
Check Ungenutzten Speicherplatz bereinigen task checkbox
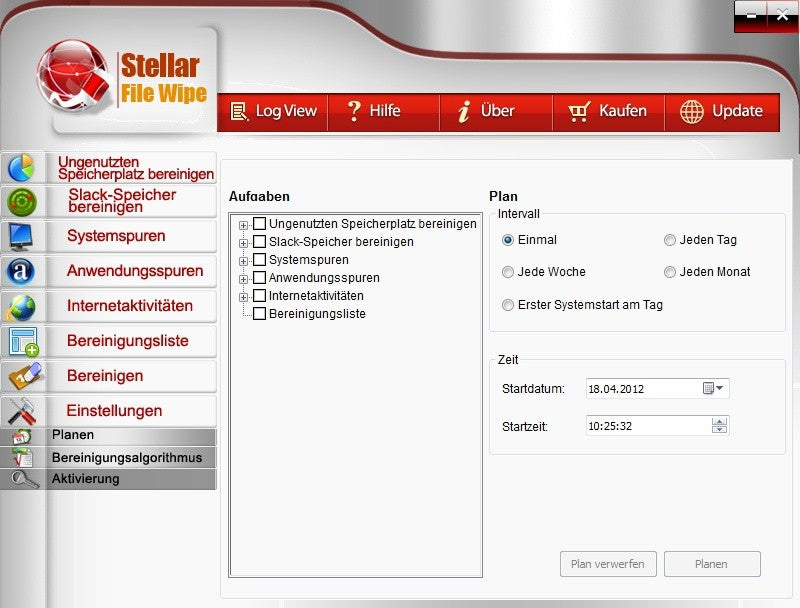(259, 223)
